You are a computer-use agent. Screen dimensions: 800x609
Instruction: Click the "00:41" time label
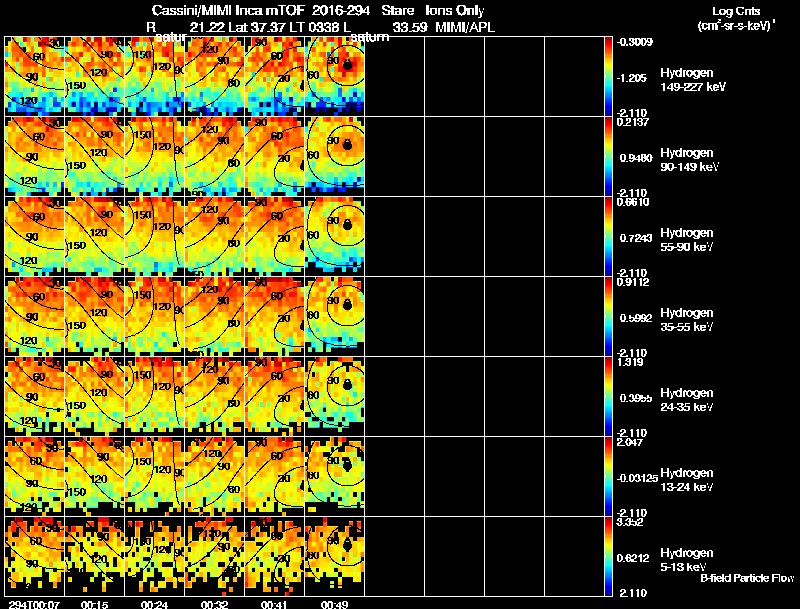pos(274,604)
